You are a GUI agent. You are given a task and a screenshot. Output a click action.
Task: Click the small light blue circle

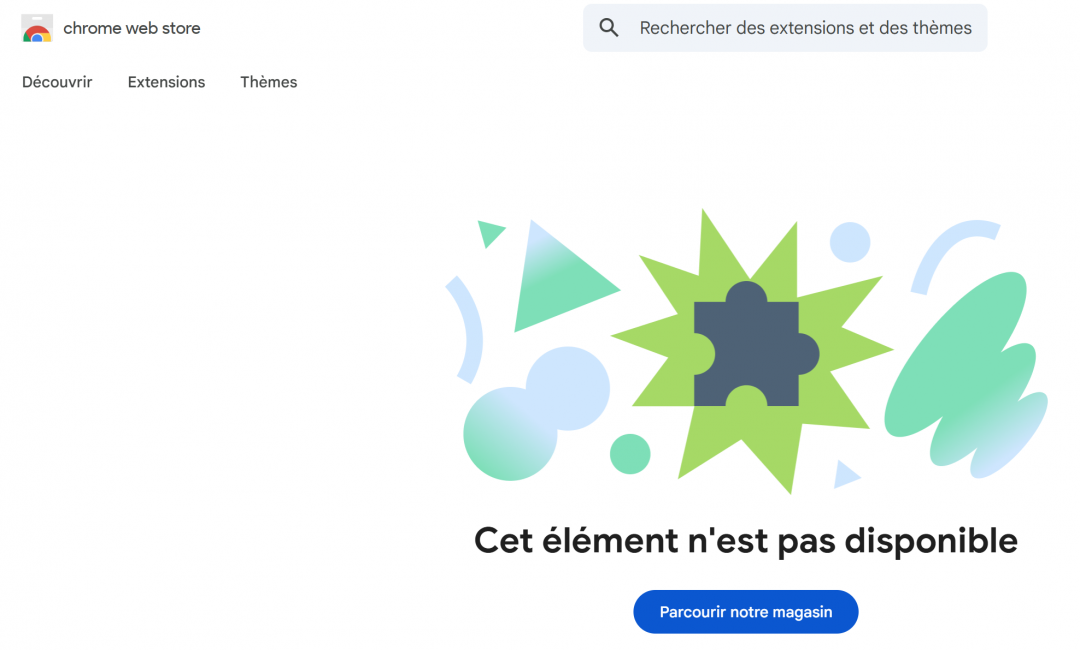pos(850,242)
